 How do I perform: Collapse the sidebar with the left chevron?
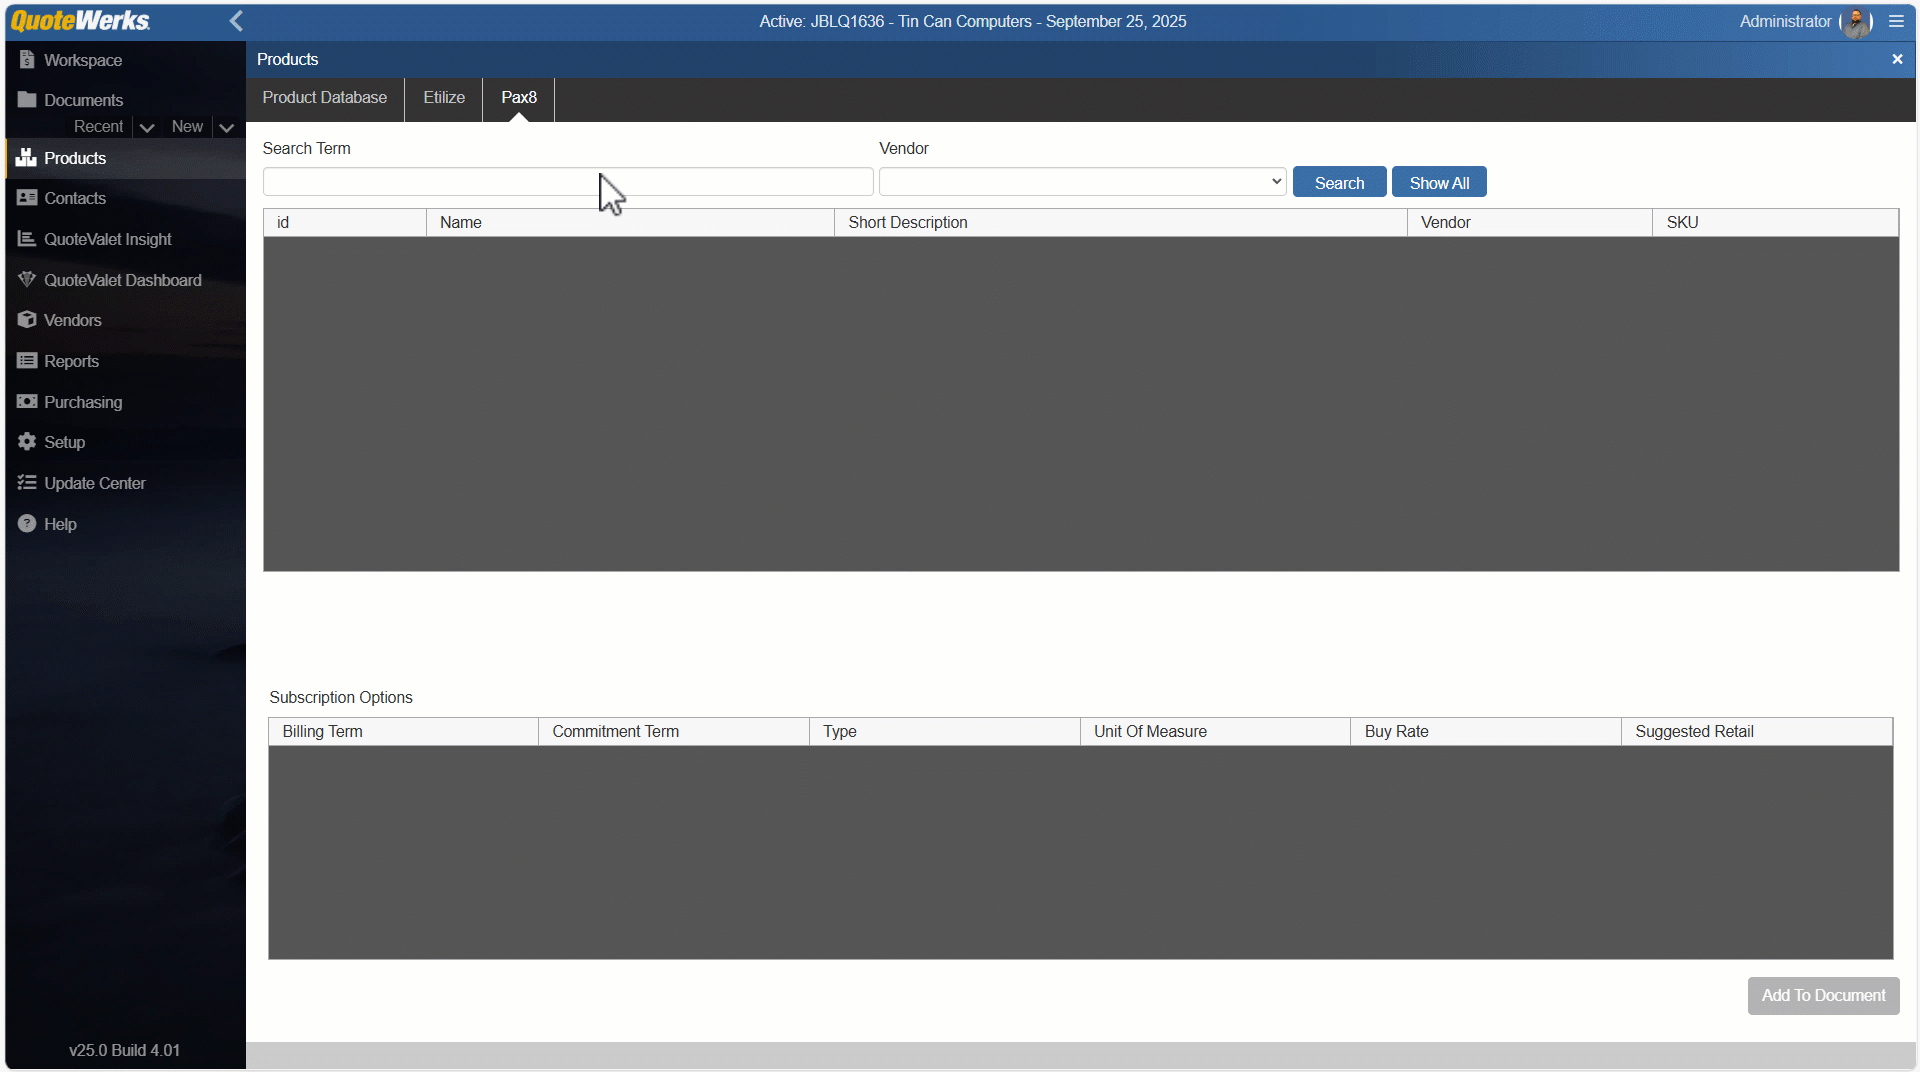point(236,21)
